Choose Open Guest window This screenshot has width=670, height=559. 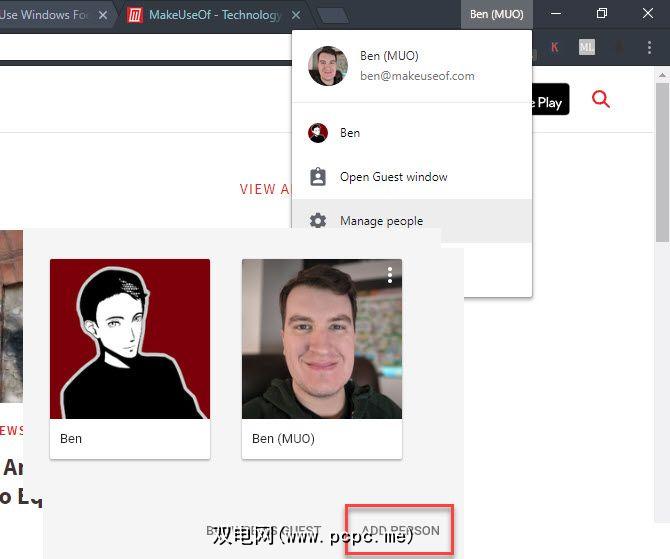coord(412,177)
